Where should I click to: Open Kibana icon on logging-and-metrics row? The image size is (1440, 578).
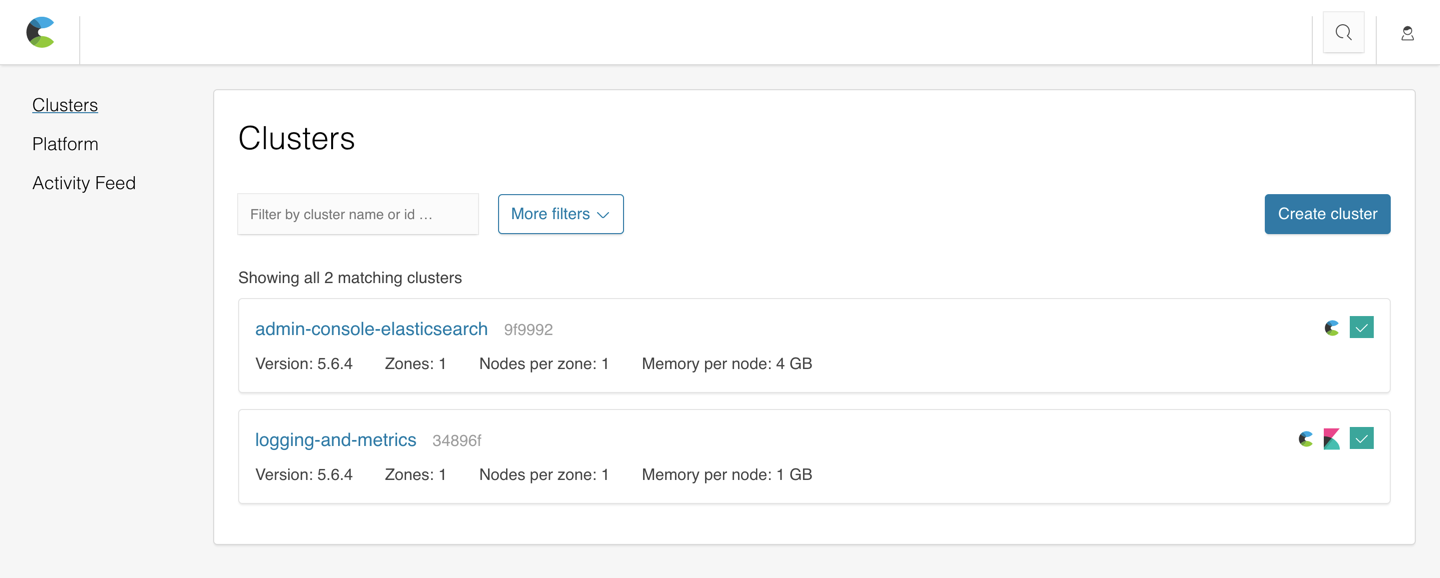pyautogui.click(x=1331, y=439)
